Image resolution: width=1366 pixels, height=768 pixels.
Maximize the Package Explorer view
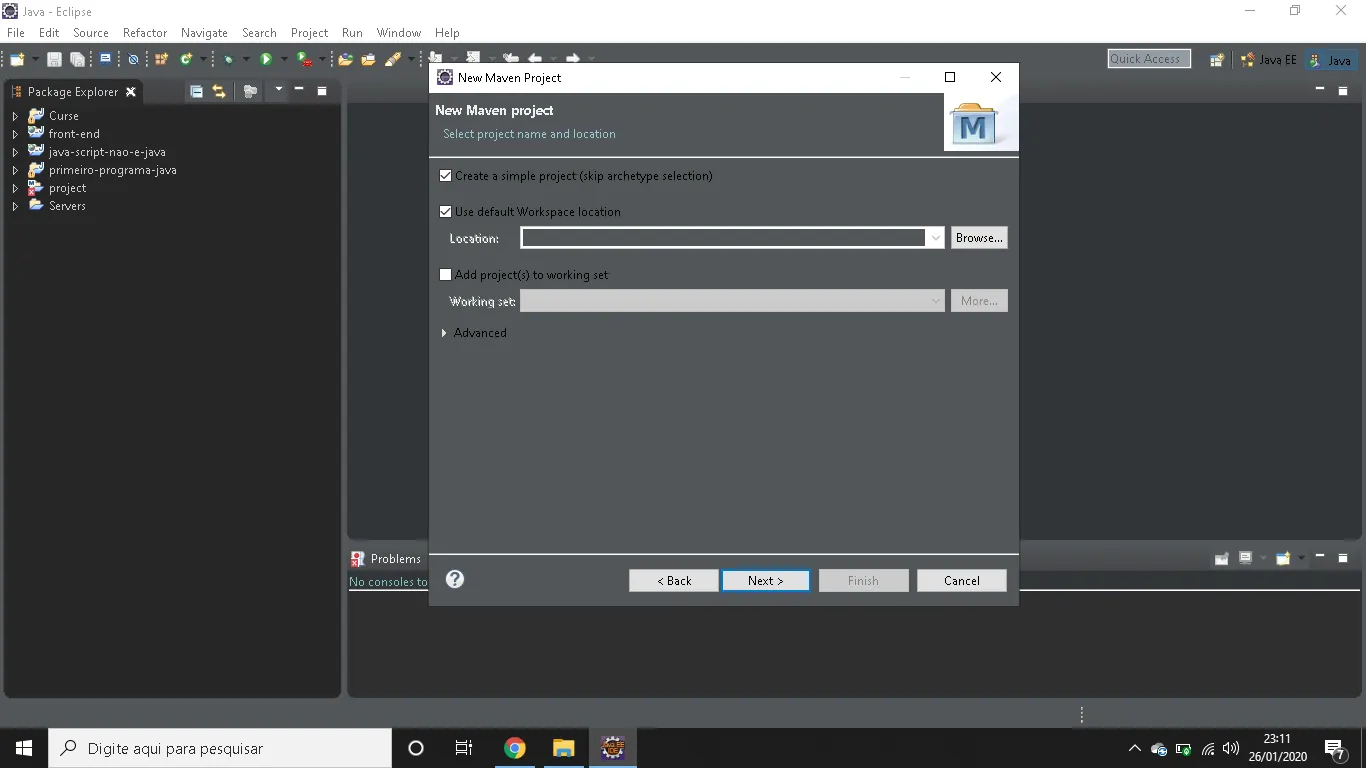coord(322,91)
